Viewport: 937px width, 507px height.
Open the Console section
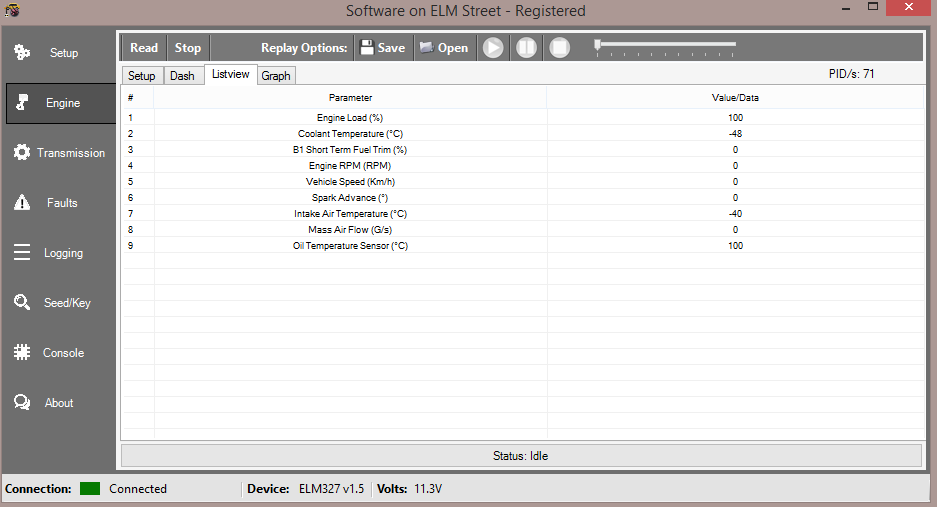point(58,353)
